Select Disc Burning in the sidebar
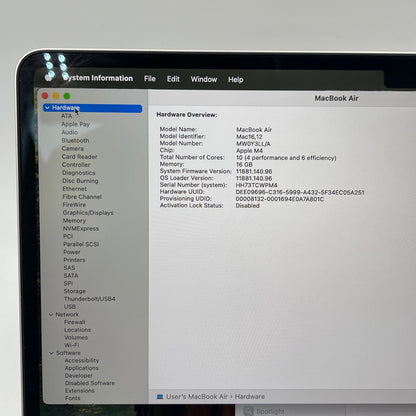The width and height of the screenshot is (416, 416). point(80,181)
